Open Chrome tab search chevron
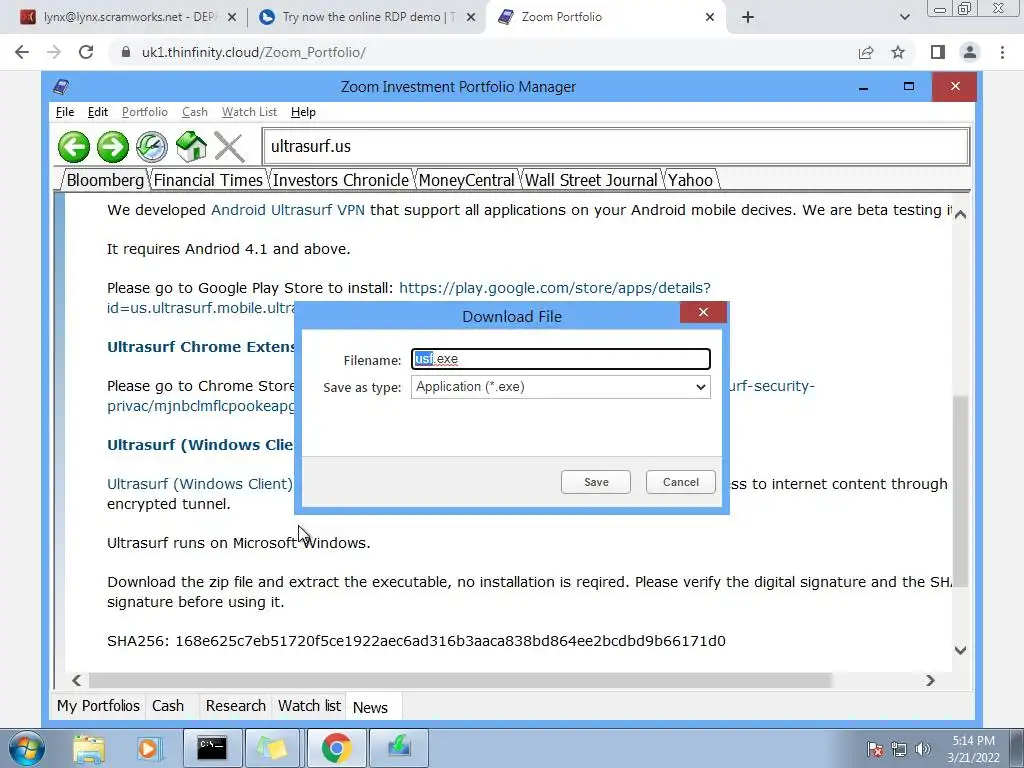The width and height of the screenshot is (1024, 768). pos(904,17)
